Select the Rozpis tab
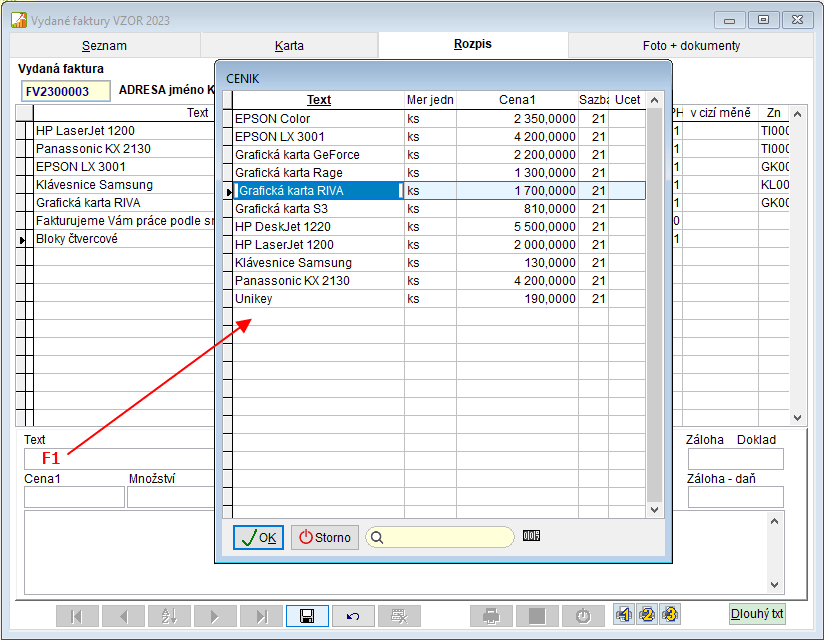Screen dimensions: 824x640 click(x=473, y=44)
